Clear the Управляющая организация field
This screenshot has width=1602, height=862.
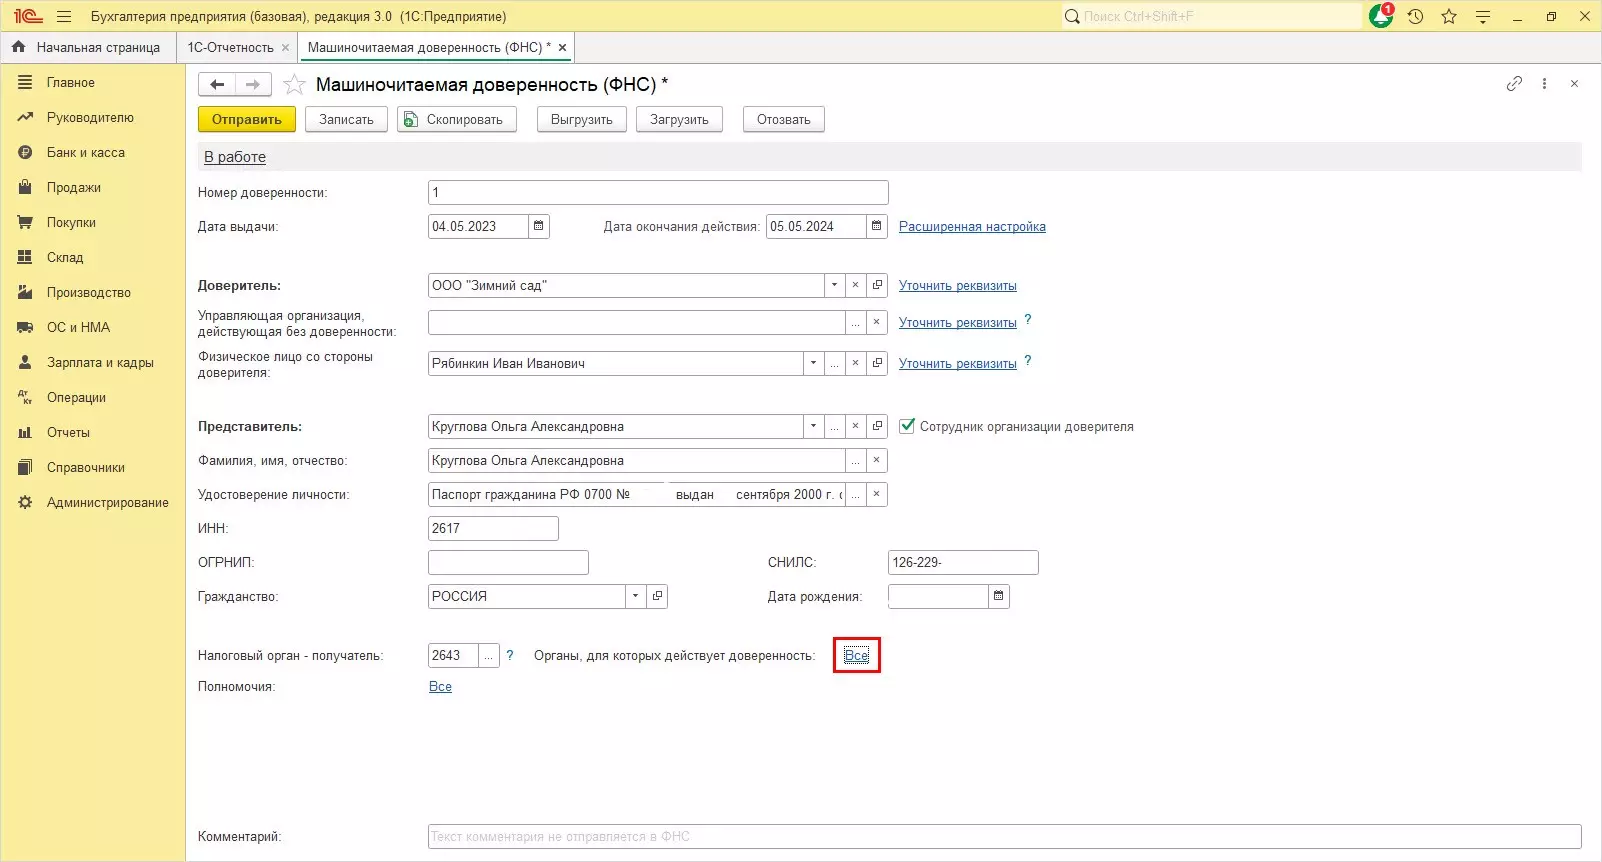click(x=876, y=322)
